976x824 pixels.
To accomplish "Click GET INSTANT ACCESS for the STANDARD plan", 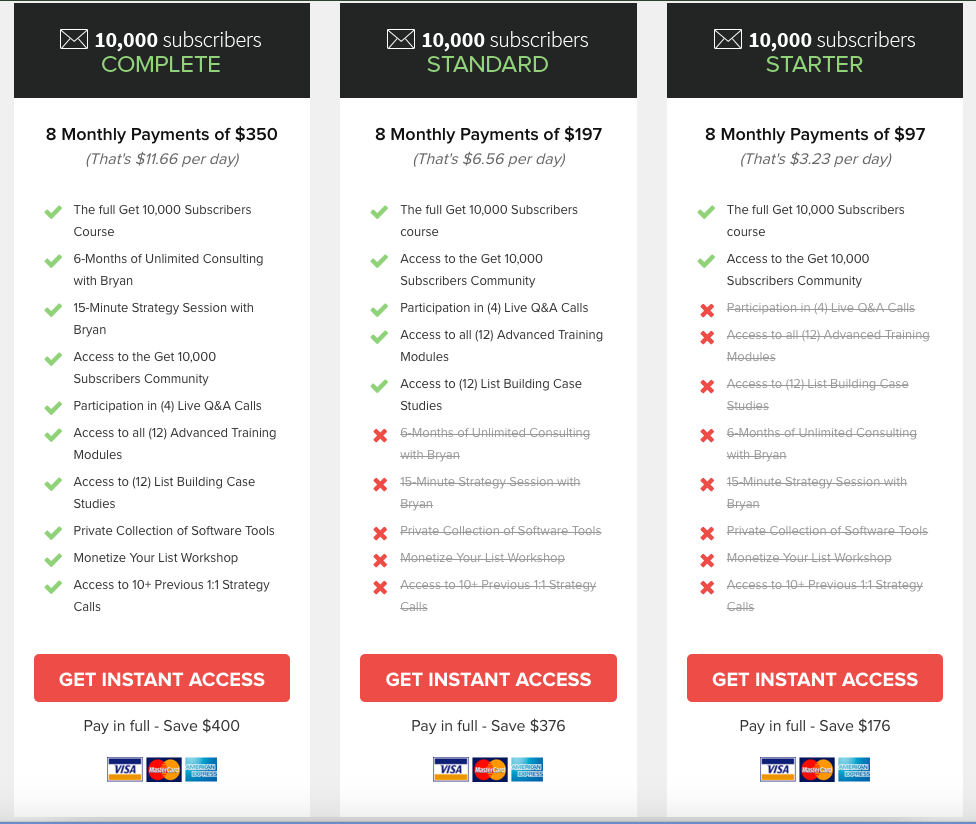I will pyautogui.click(x=489, y=678).
